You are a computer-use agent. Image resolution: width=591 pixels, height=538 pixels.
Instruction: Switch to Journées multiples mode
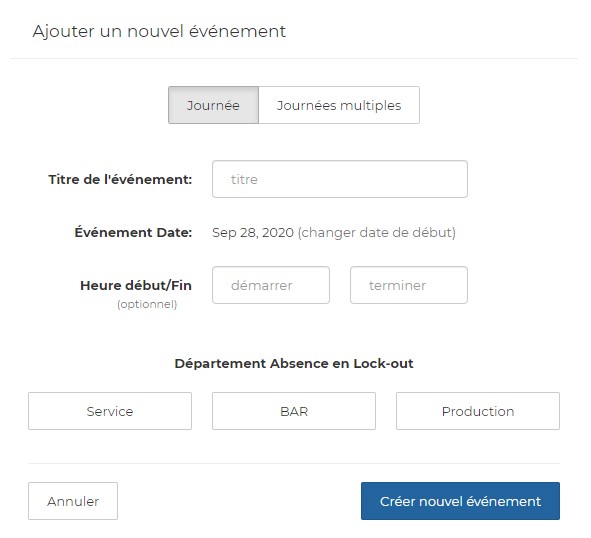(x=339, y=105)
